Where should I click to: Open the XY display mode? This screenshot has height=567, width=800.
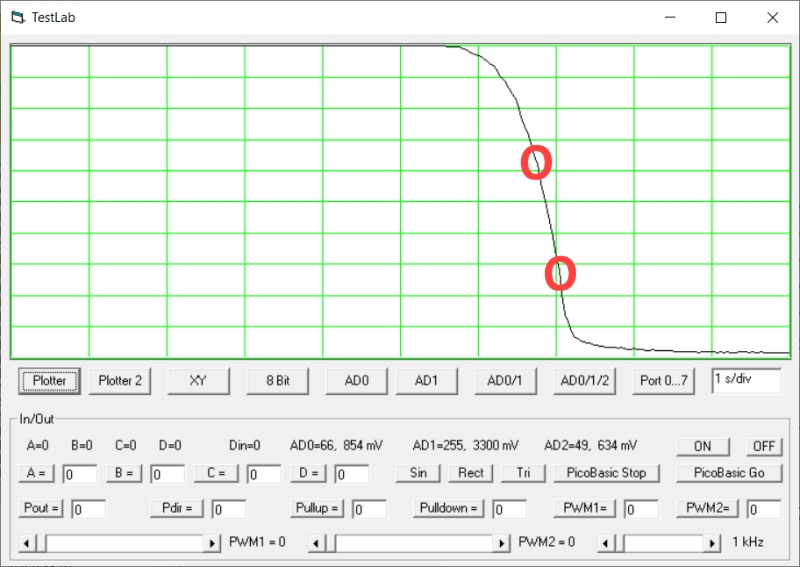click(198, 380)
